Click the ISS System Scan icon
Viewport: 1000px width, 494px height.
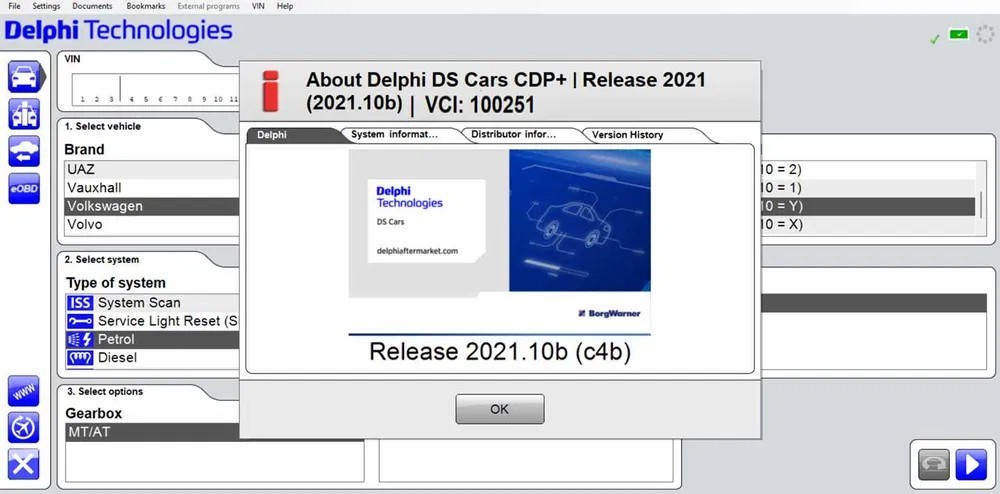pyautogui.click(x=80, y=303)
